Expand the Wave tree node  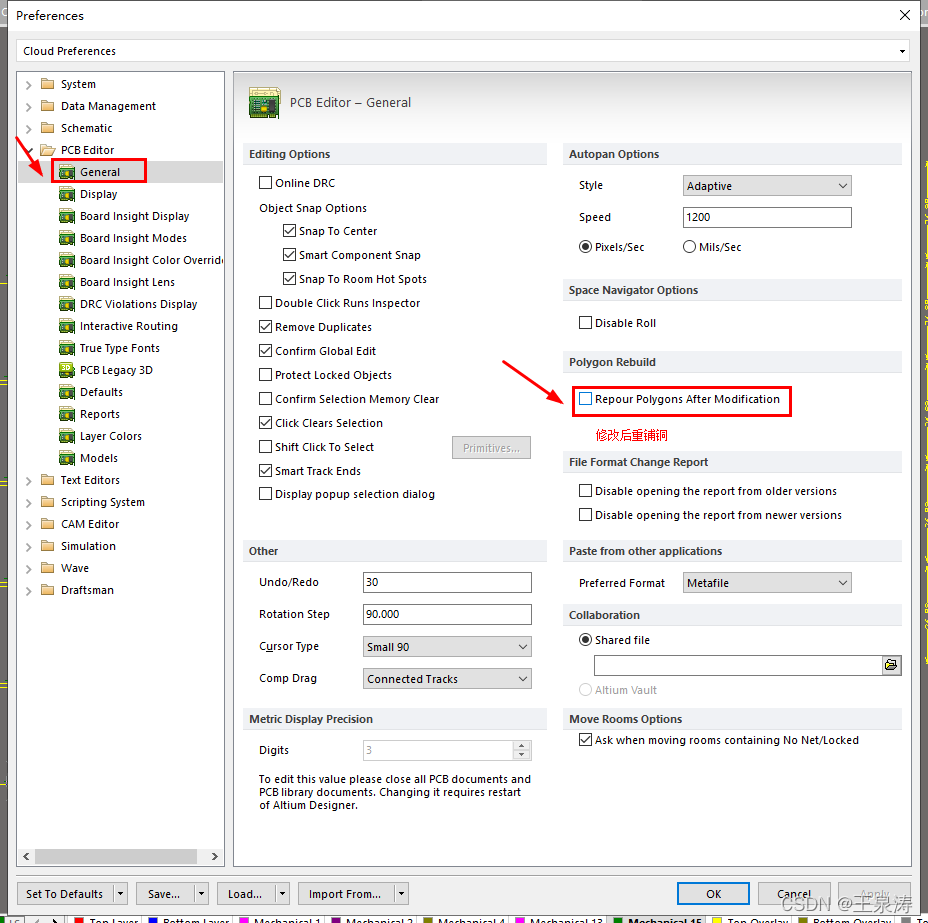point(28,569)
